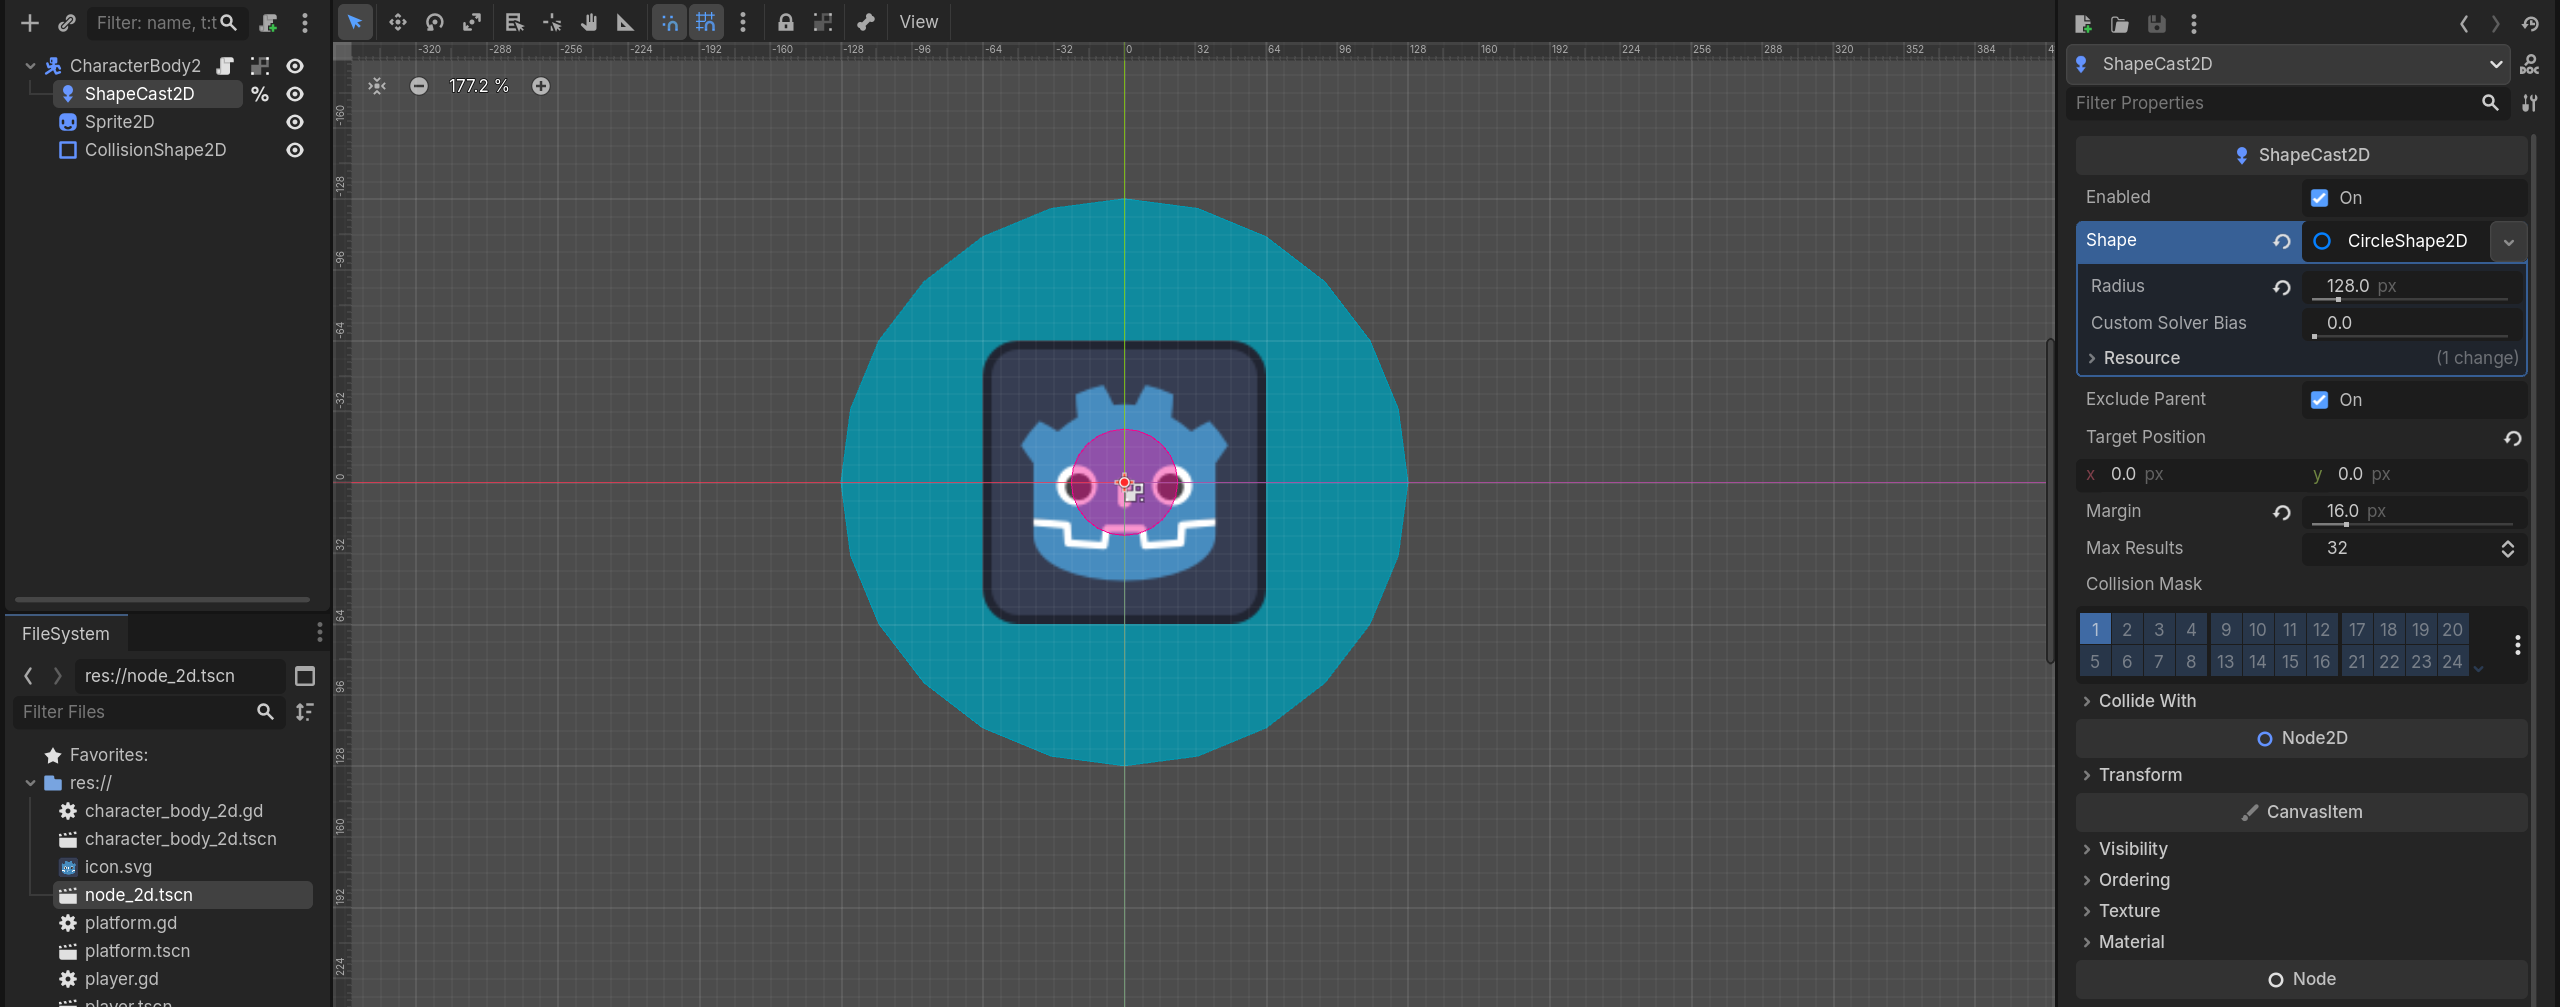Select the CollisionShape2D node

point(155,150)
